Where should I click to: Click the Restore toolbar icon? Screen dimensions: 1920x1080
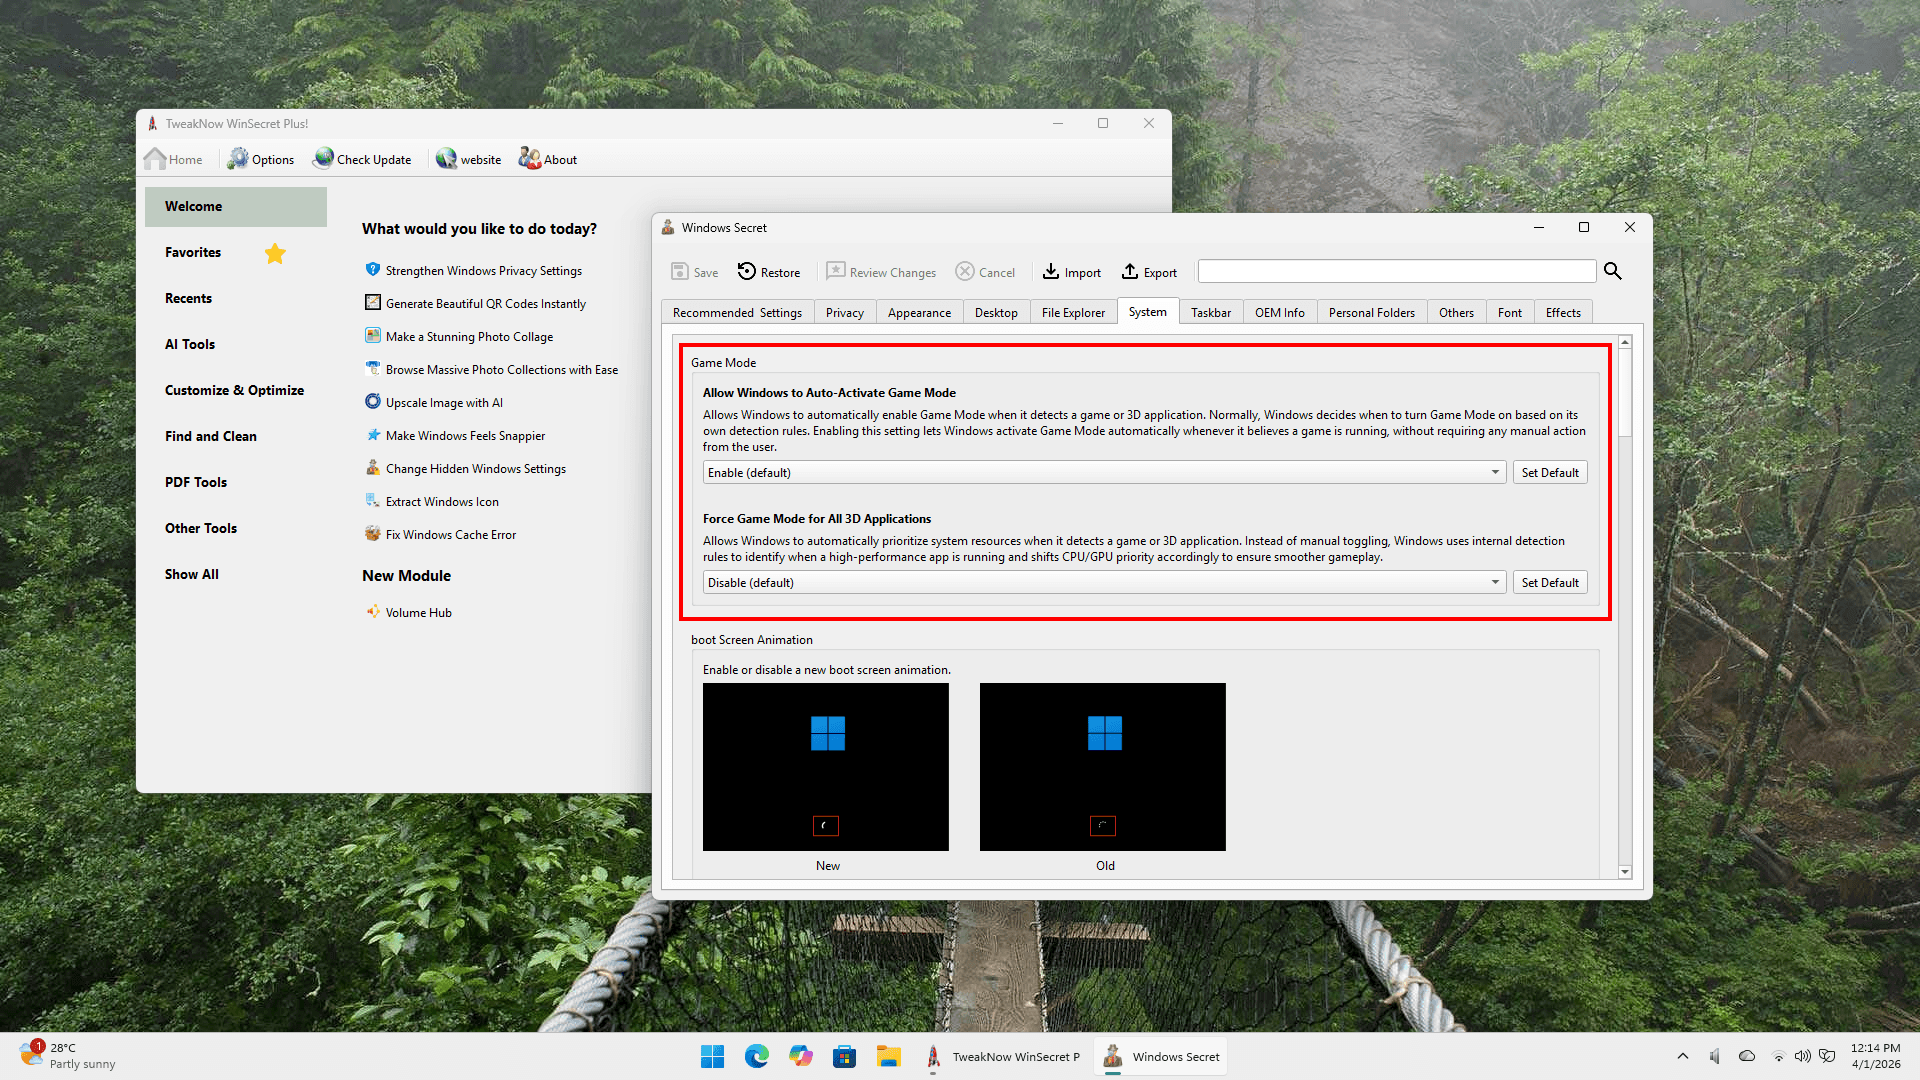coord(747,272)
